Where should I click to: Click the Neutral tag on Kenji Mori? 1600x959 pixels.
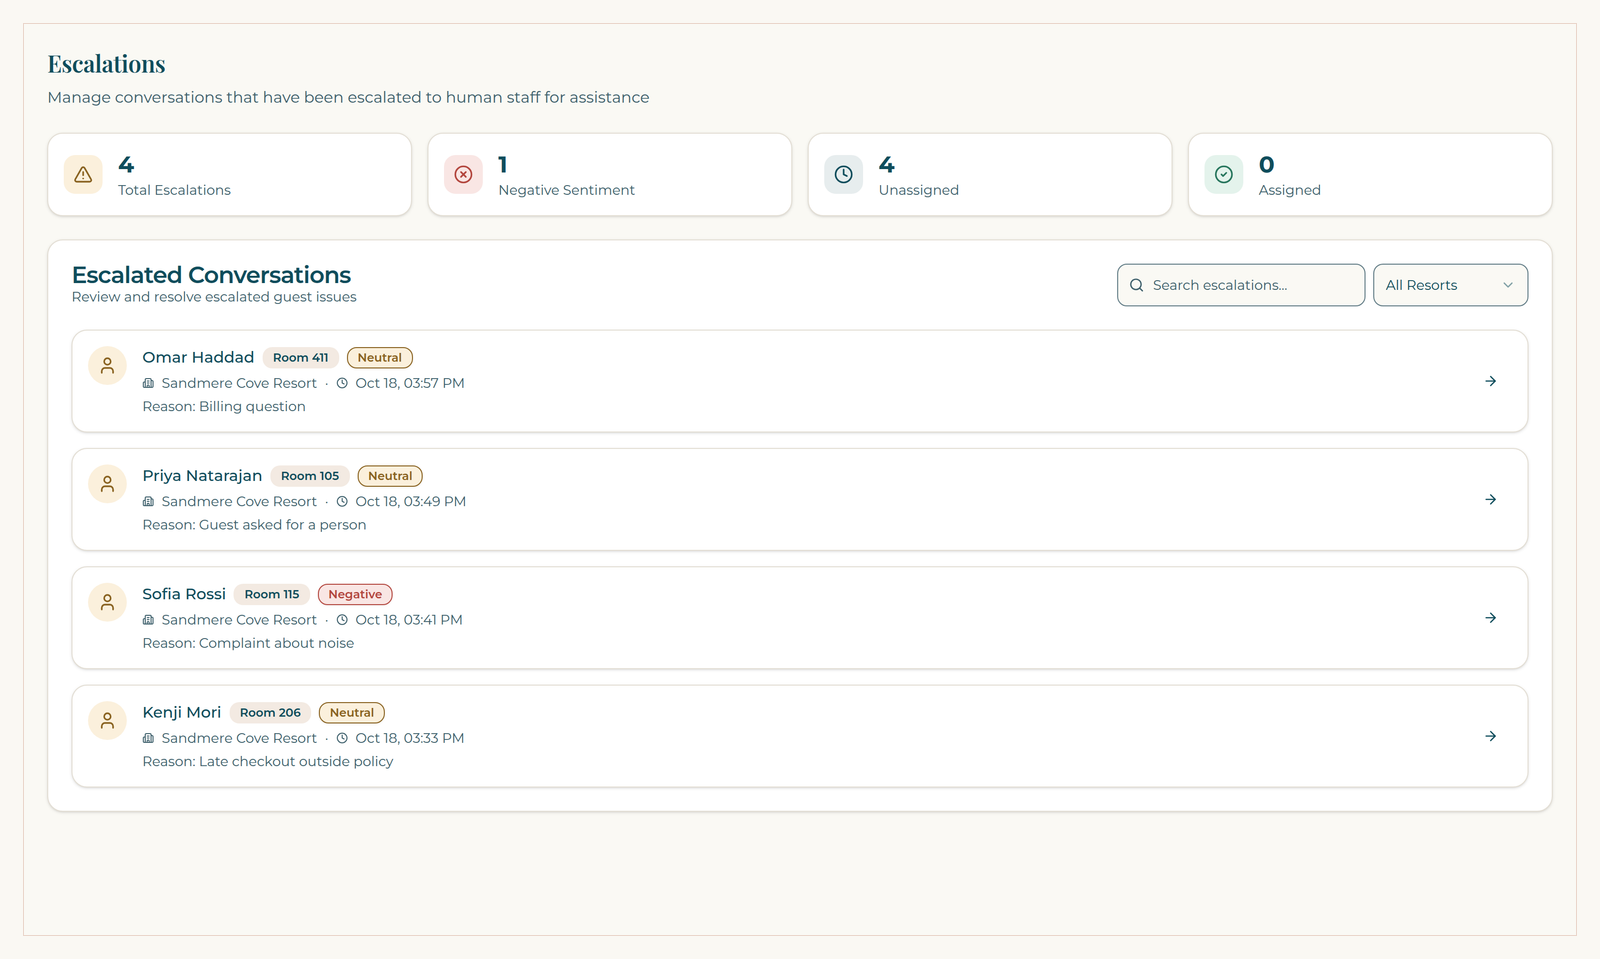pyautogui.click(x=352, y=713)
